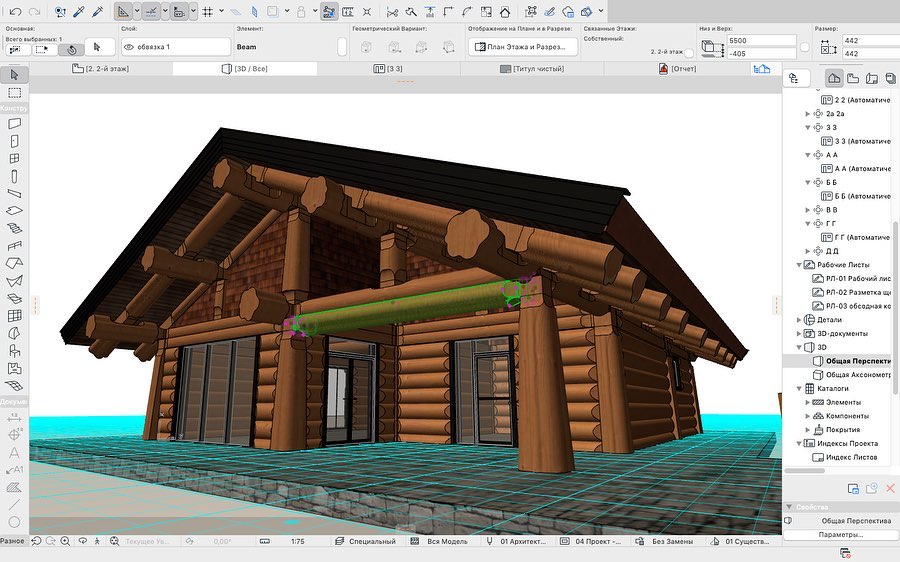Collapse the Рабочие Листы tree node
The image size is (900, 562).
pyautogui.click(x=799, y=265)
